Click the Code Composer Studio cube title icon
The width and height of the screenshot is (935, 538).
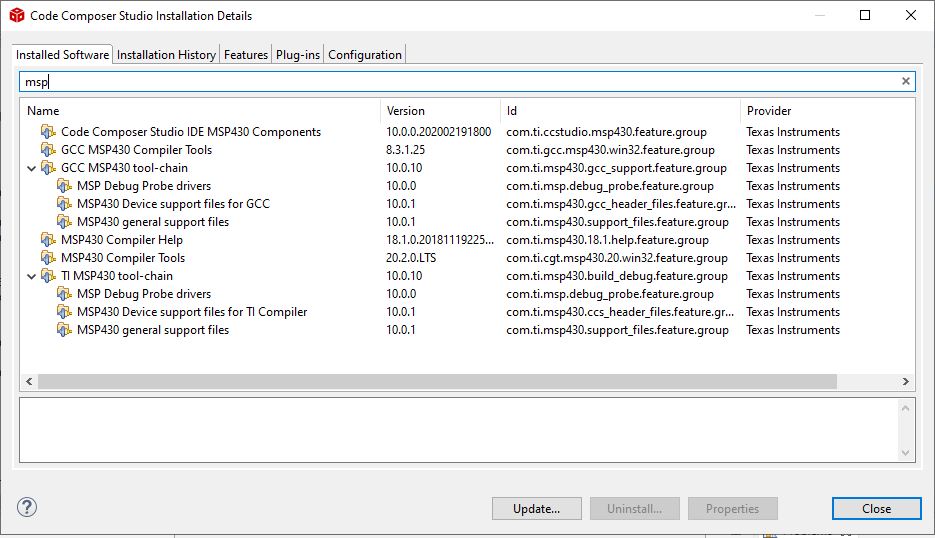tap(17, 16)
